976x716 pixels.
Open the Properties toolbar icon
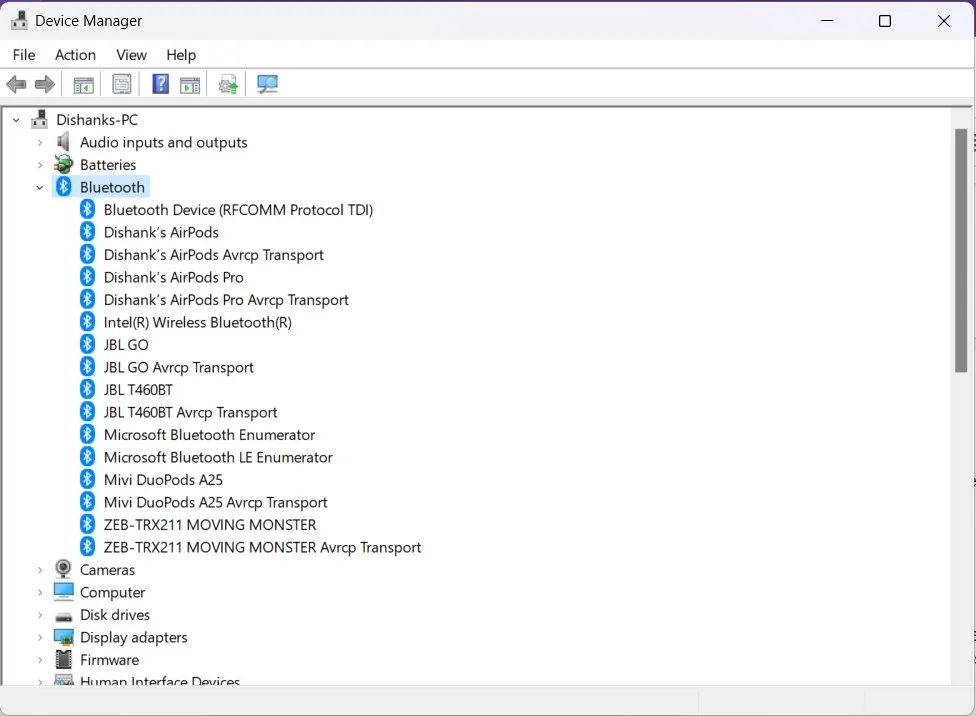pos(122,84)
